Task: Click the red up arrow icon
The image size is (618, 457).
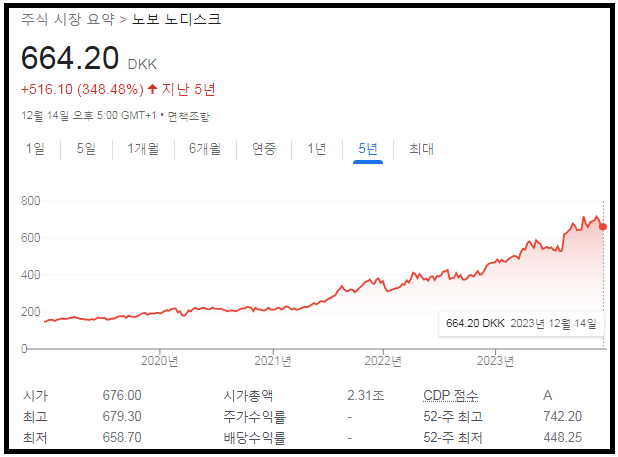Action: point(153,89)
